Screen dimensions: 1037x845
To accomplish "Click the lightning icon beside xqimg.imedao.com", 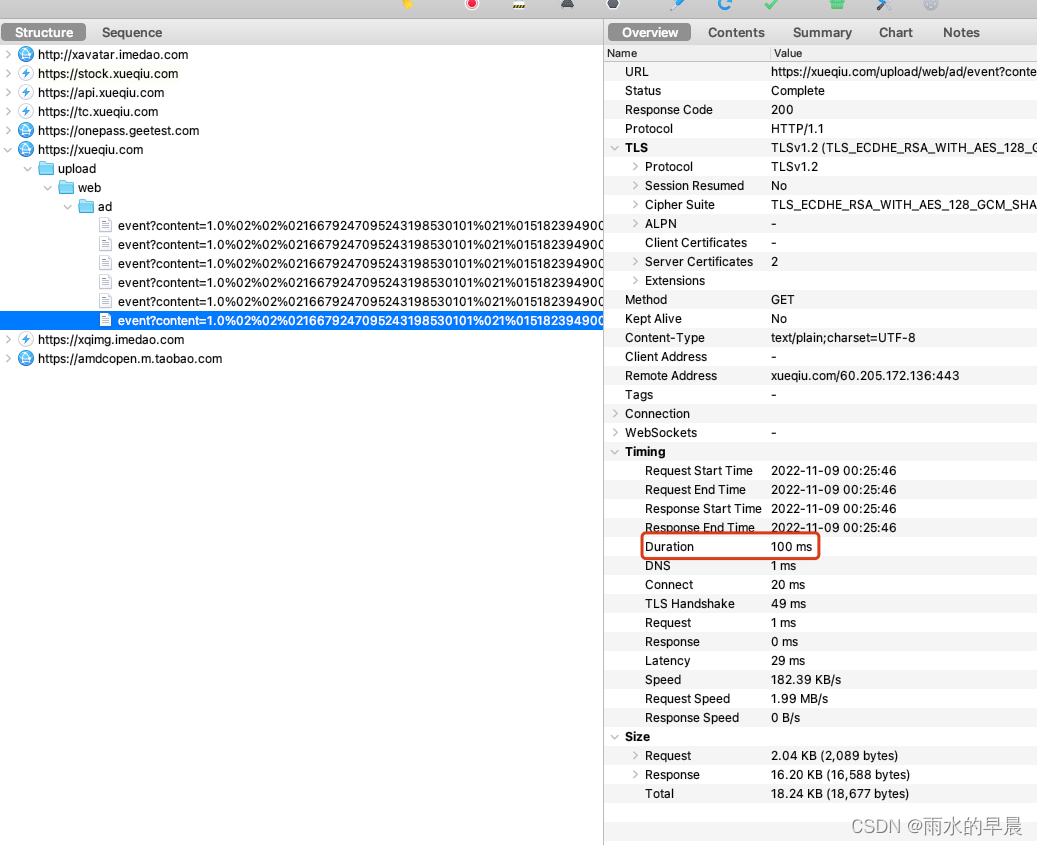I will point(26,339).
